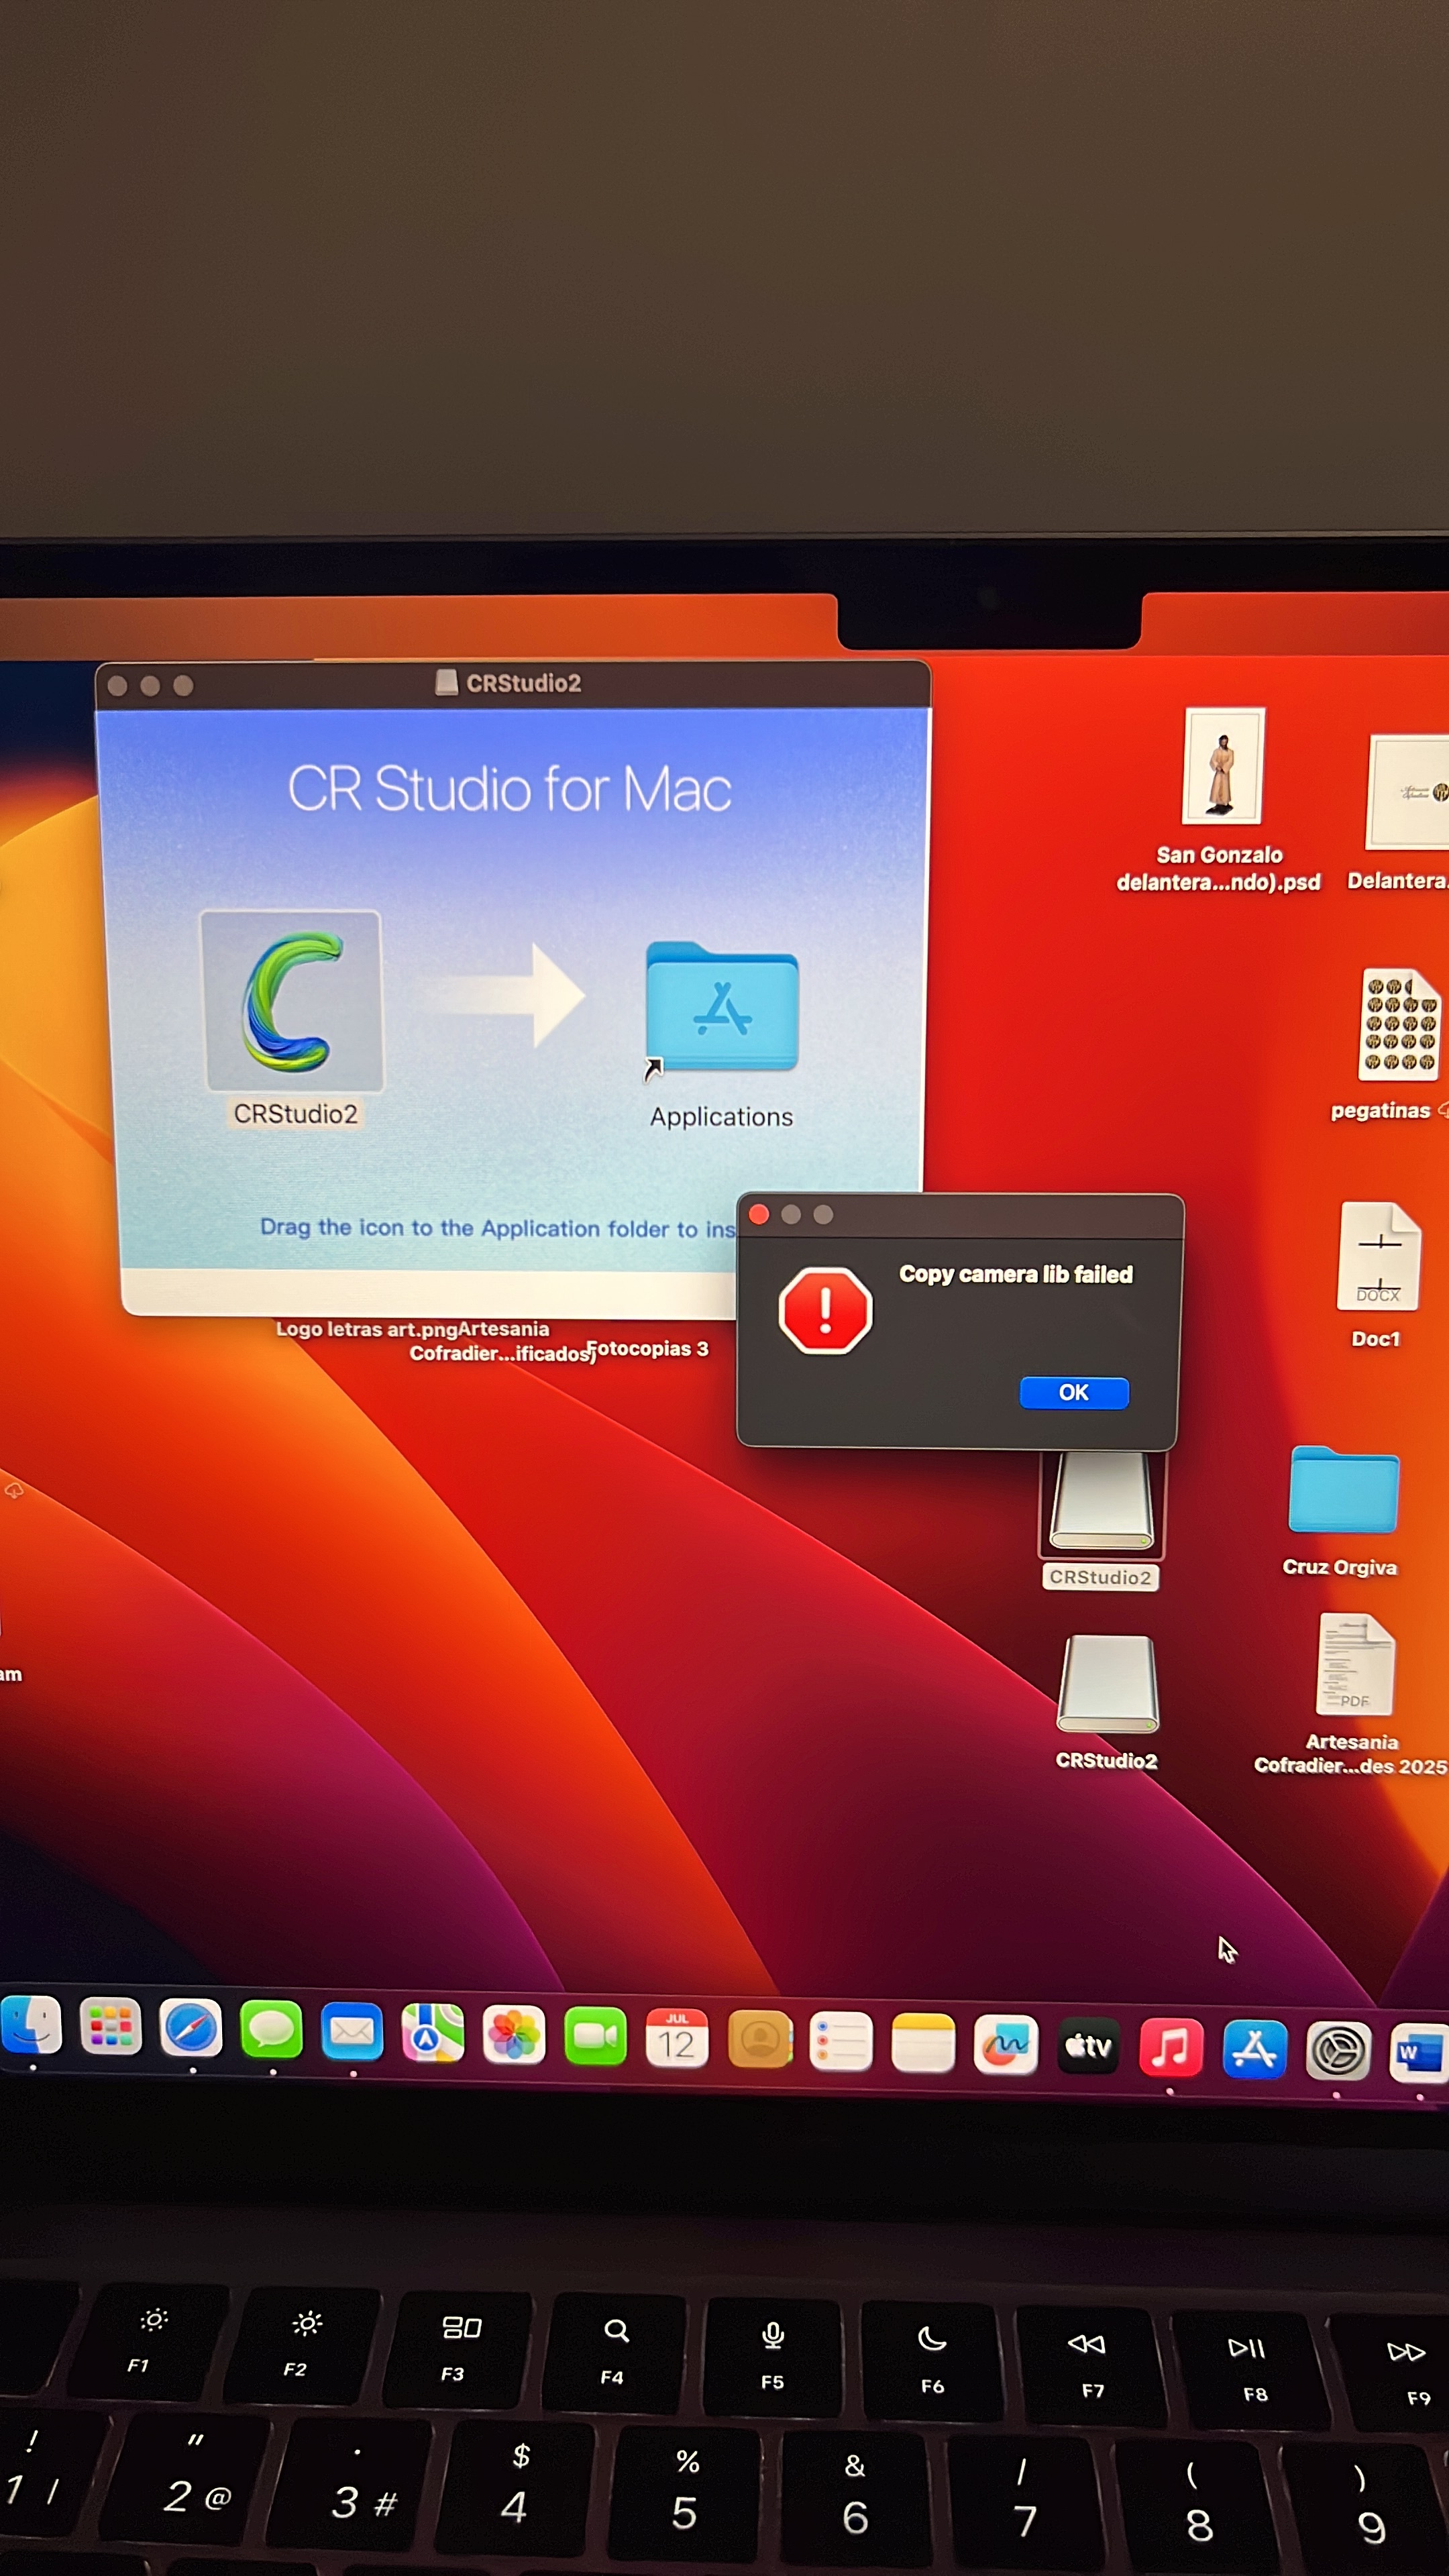Open Notes from the Dock
This screenshot has width=1449, height=2576.
click(922, 2043)
